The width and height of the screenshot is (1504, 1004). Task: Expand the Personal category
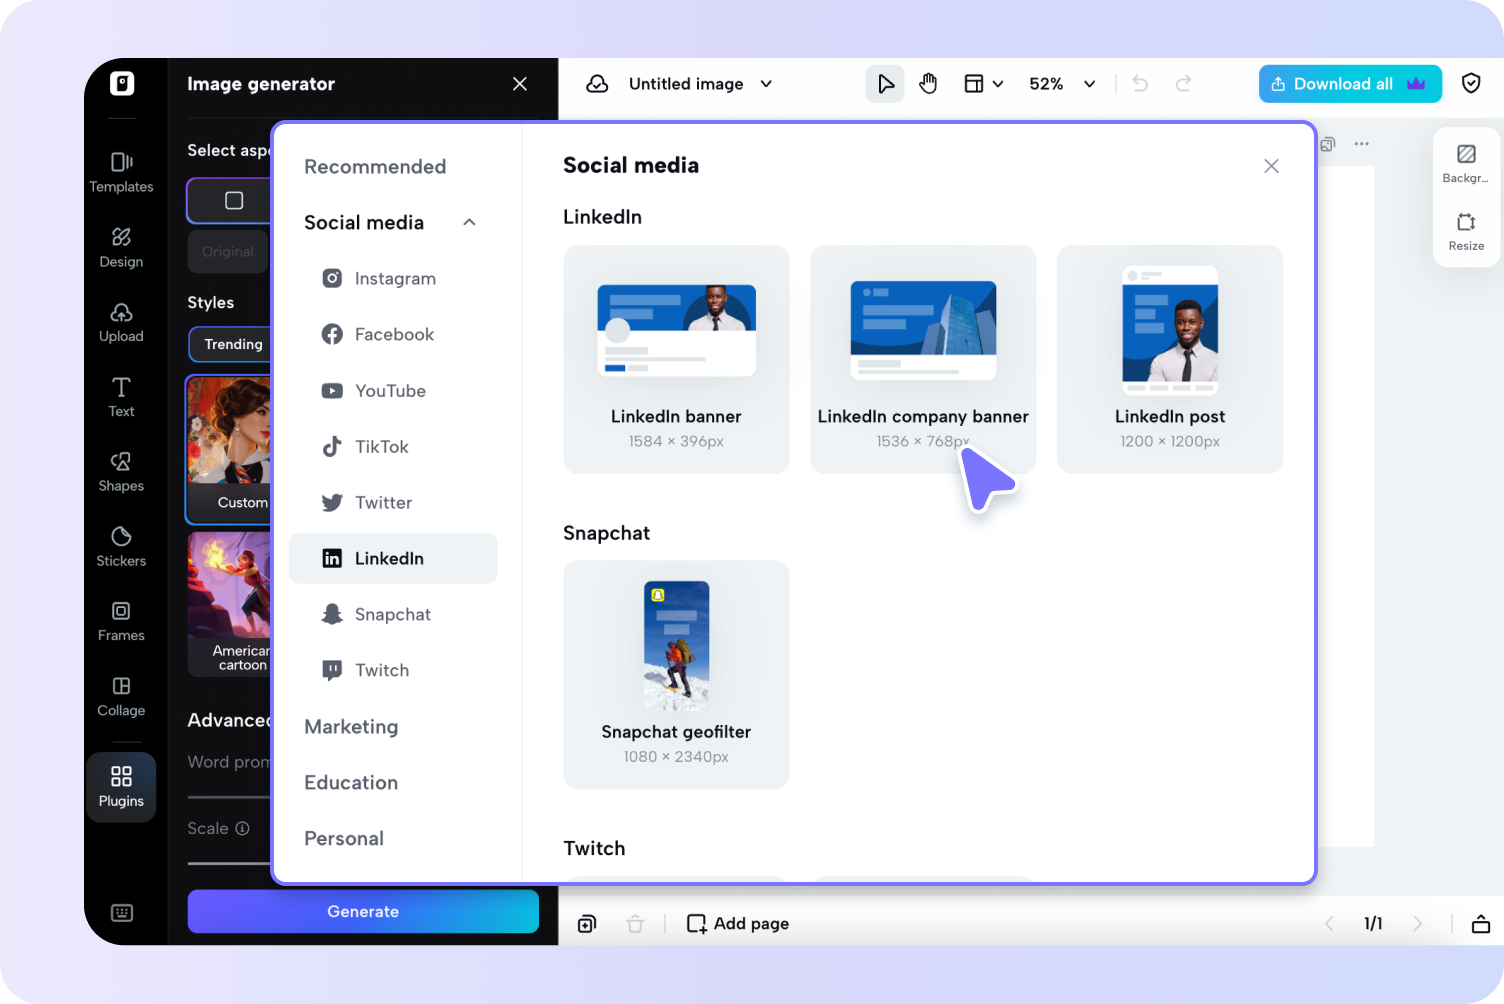click(x=344, y=839)
